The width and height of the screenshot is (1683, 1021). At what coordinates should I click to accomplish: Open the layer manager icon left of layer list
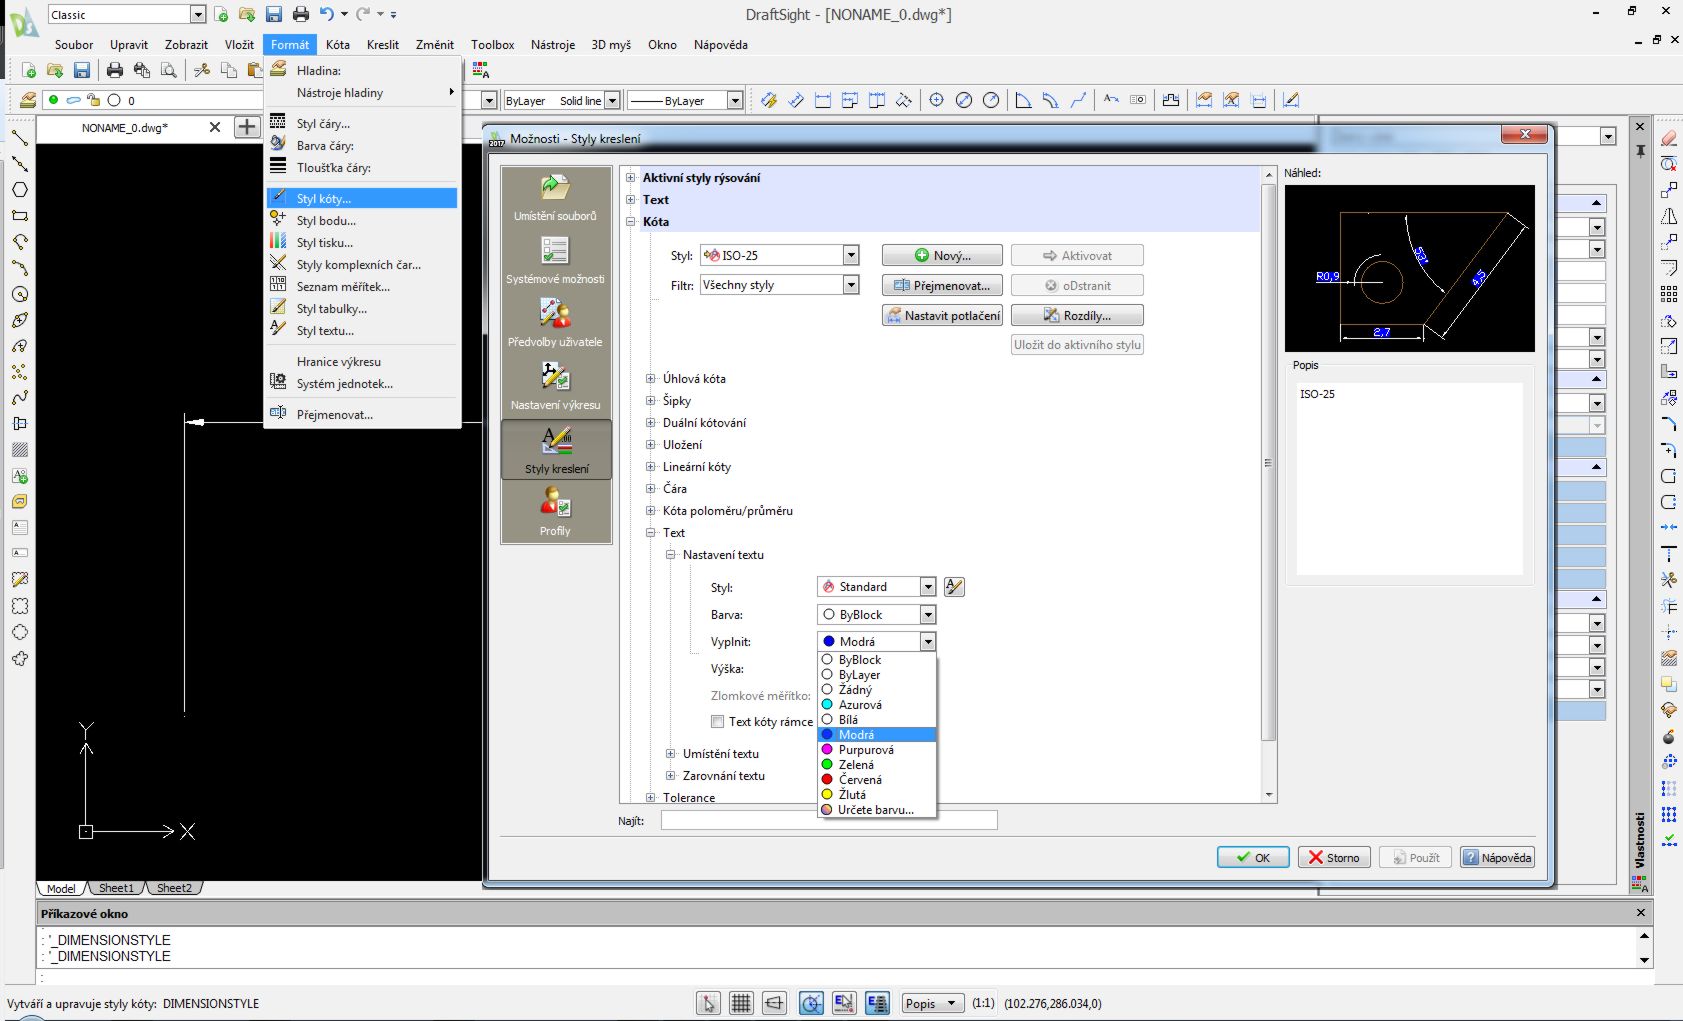pyautogui.click(x=28, y=100)
